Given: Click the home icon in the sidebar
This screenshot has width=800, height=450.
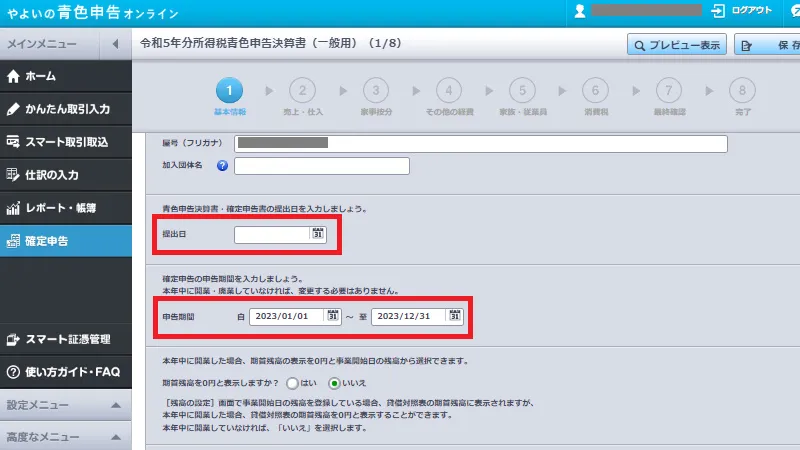Looking at the screenshot, I should click(13, 76).
